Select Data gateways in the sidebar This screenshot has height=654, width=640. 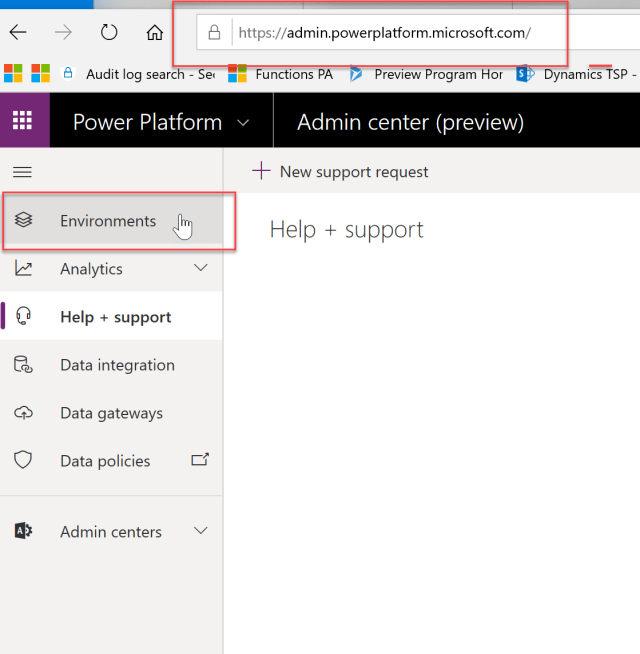pos(111,413)
